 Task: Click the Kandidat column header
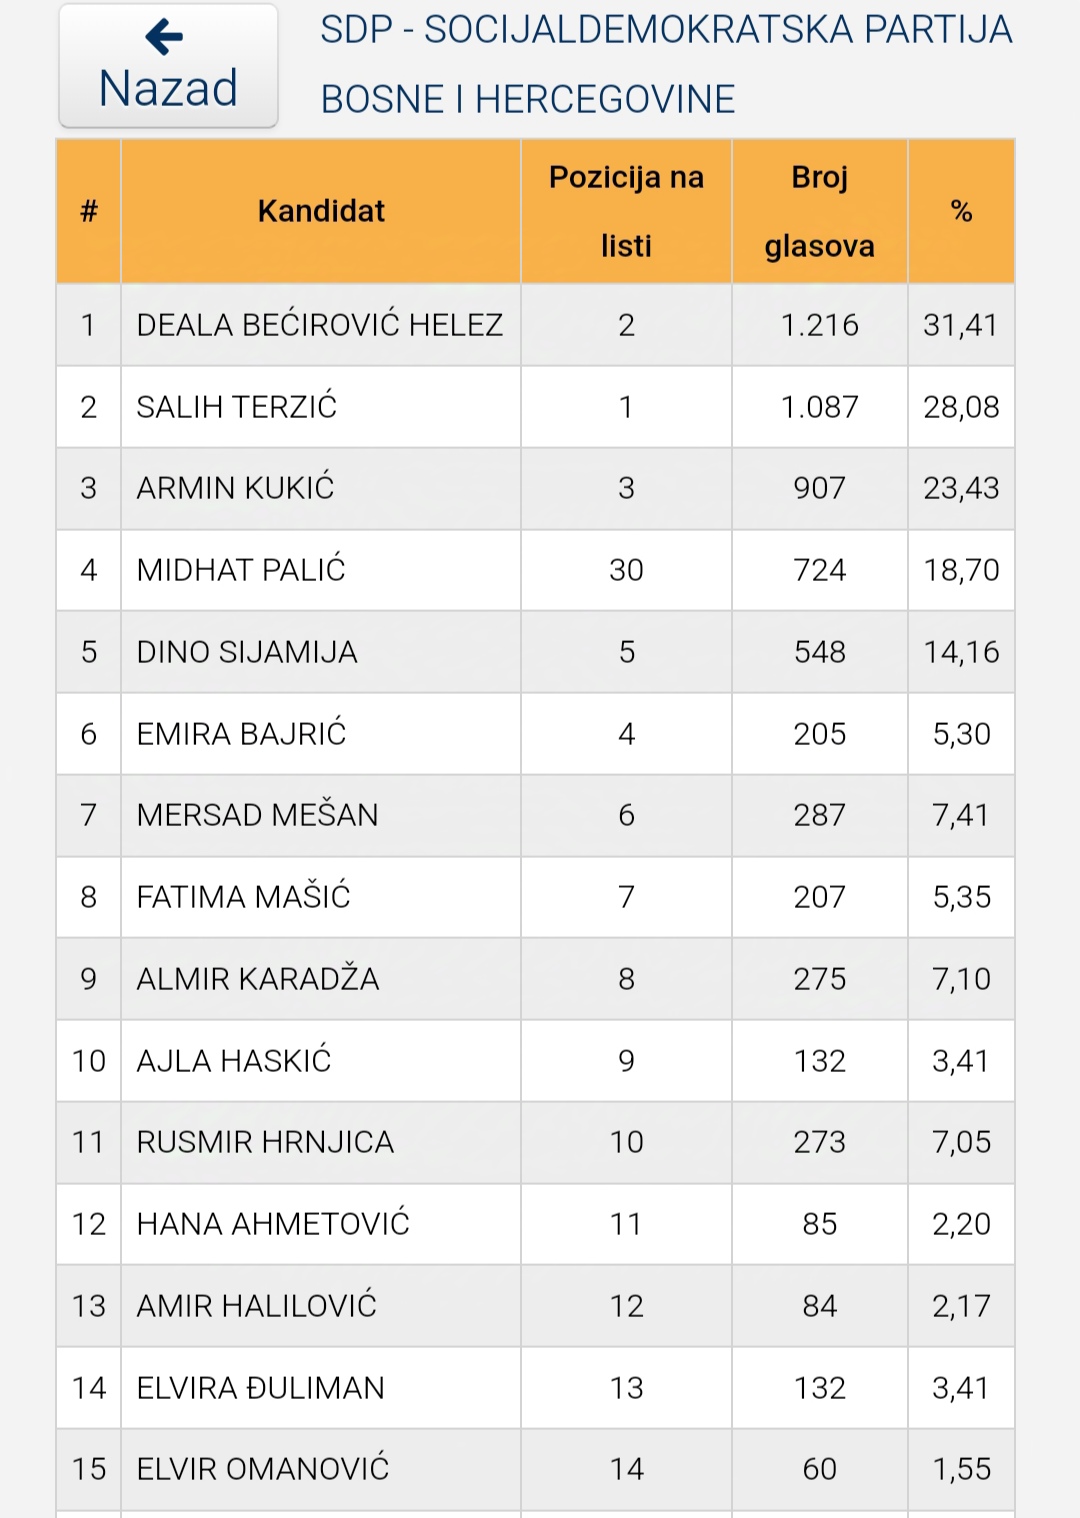click(321, 211)
